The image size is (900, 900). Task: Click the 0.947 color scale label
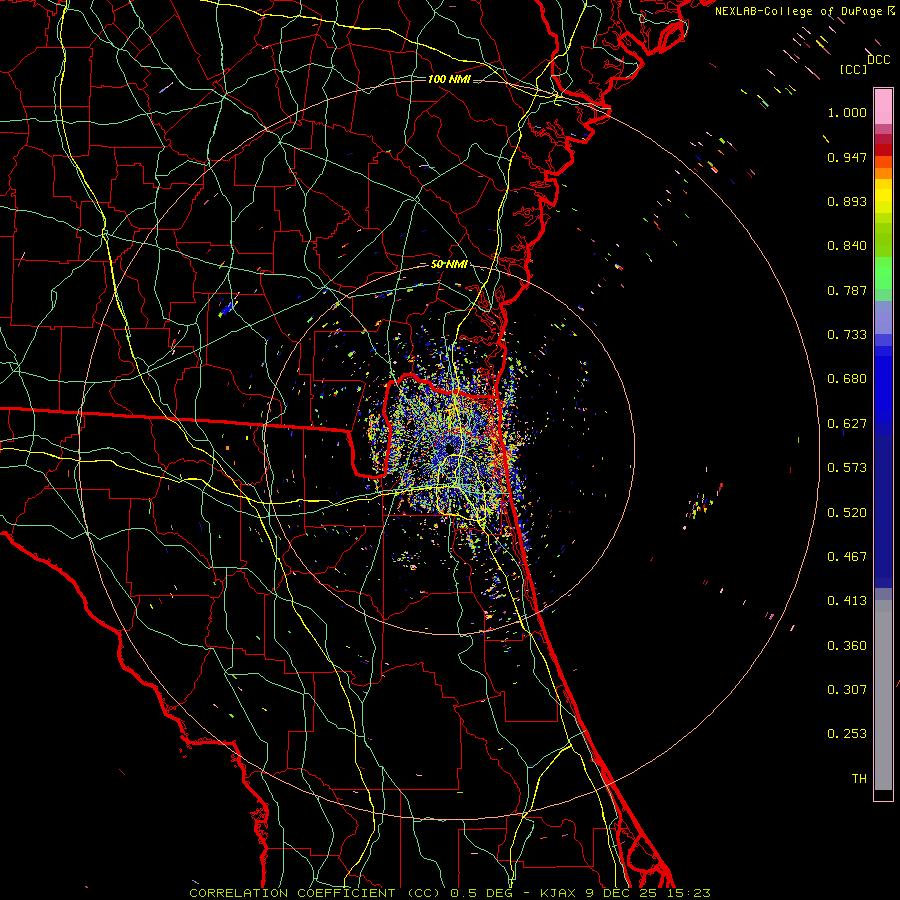(847, 157)
